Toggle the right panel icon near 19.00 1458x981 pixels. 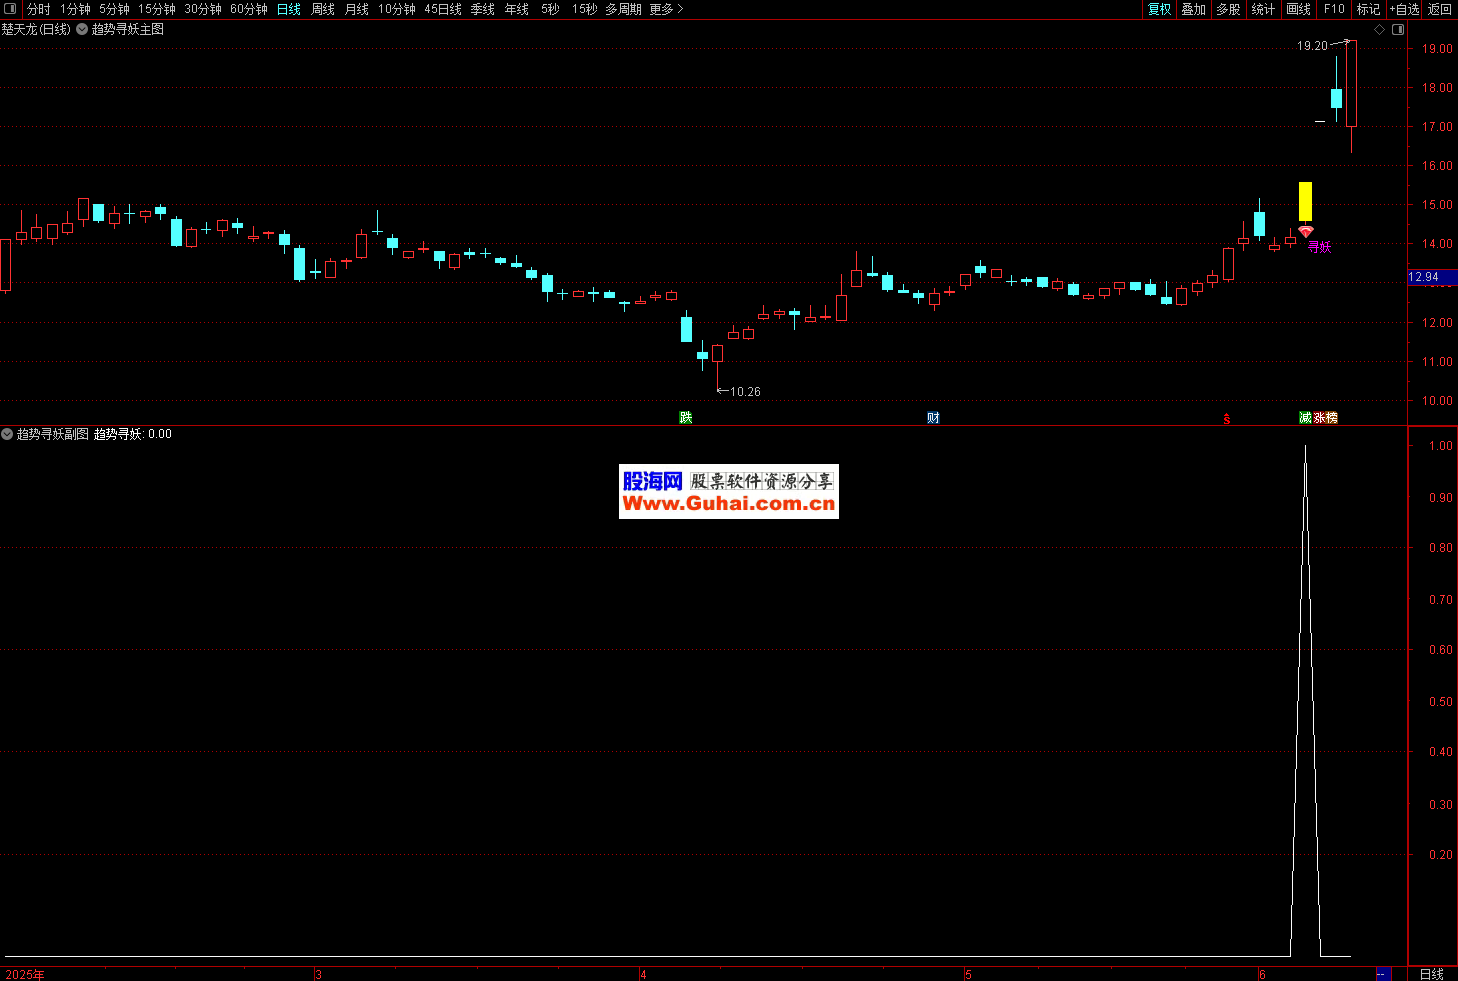tap(1398, 30)
